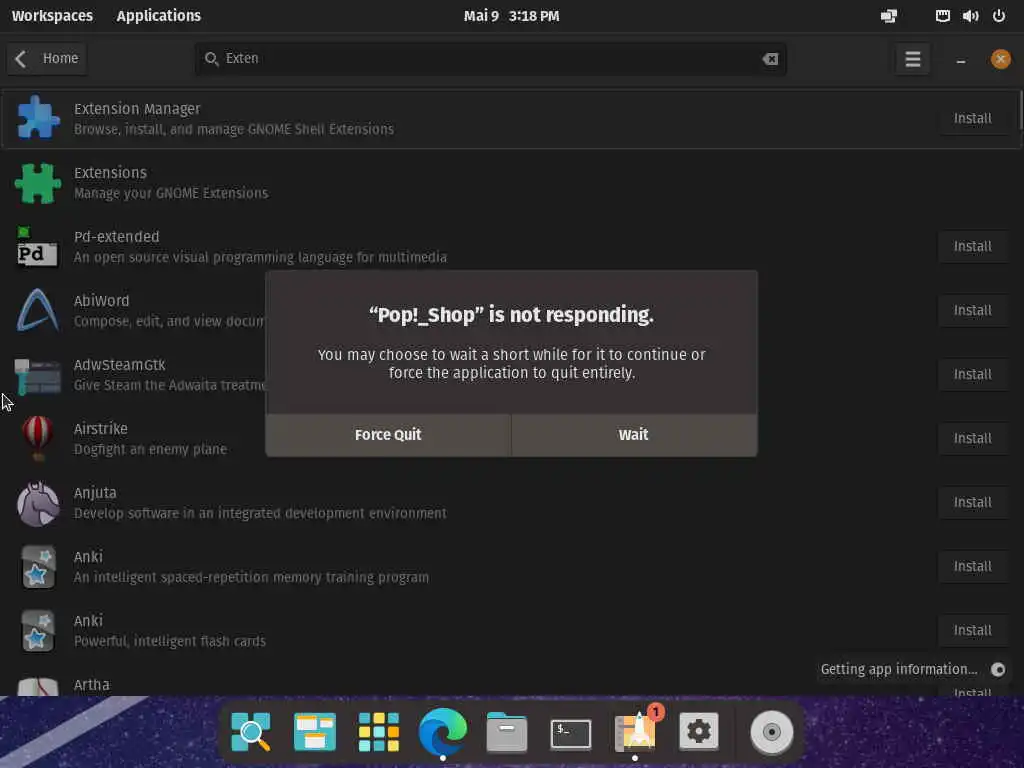Click the Airstrike balloon icon

coord(37,438)
